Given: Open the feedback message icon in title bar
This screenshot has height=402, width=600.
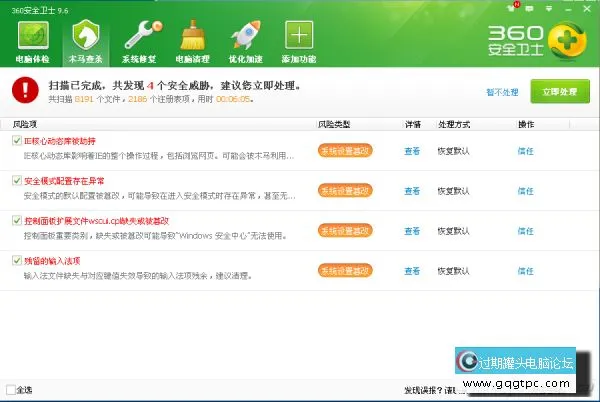Looking at the screenshot, I should click(530, 8).
